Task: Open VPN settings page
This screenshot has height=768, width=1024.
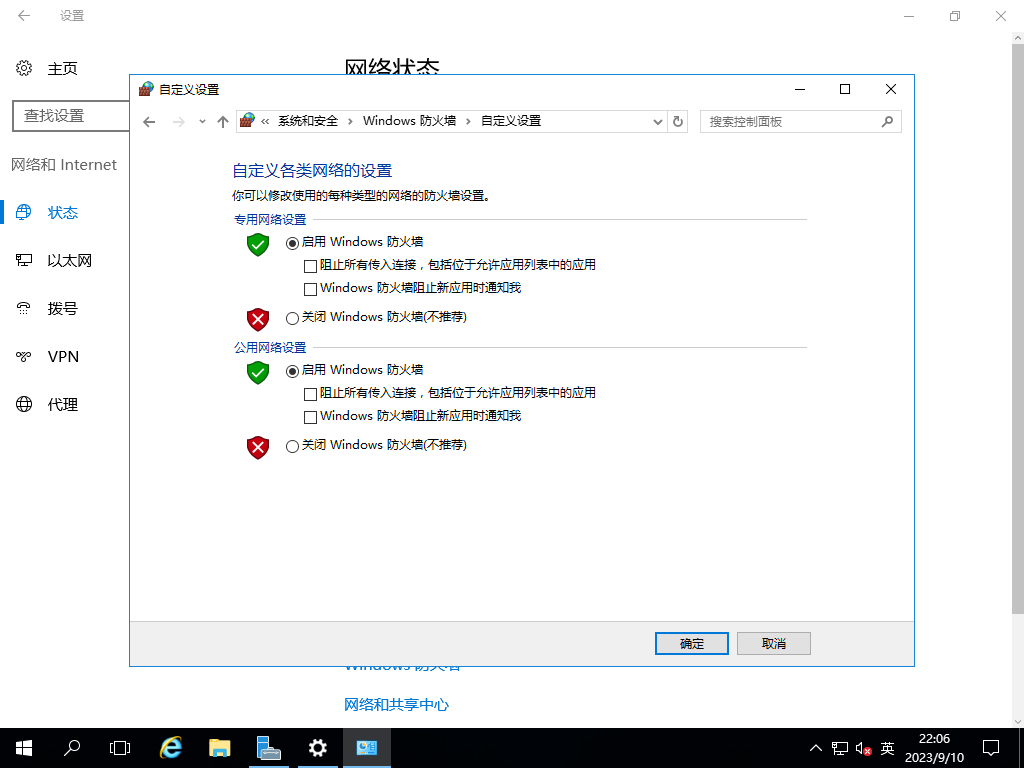Action: (x=65, y=357)
